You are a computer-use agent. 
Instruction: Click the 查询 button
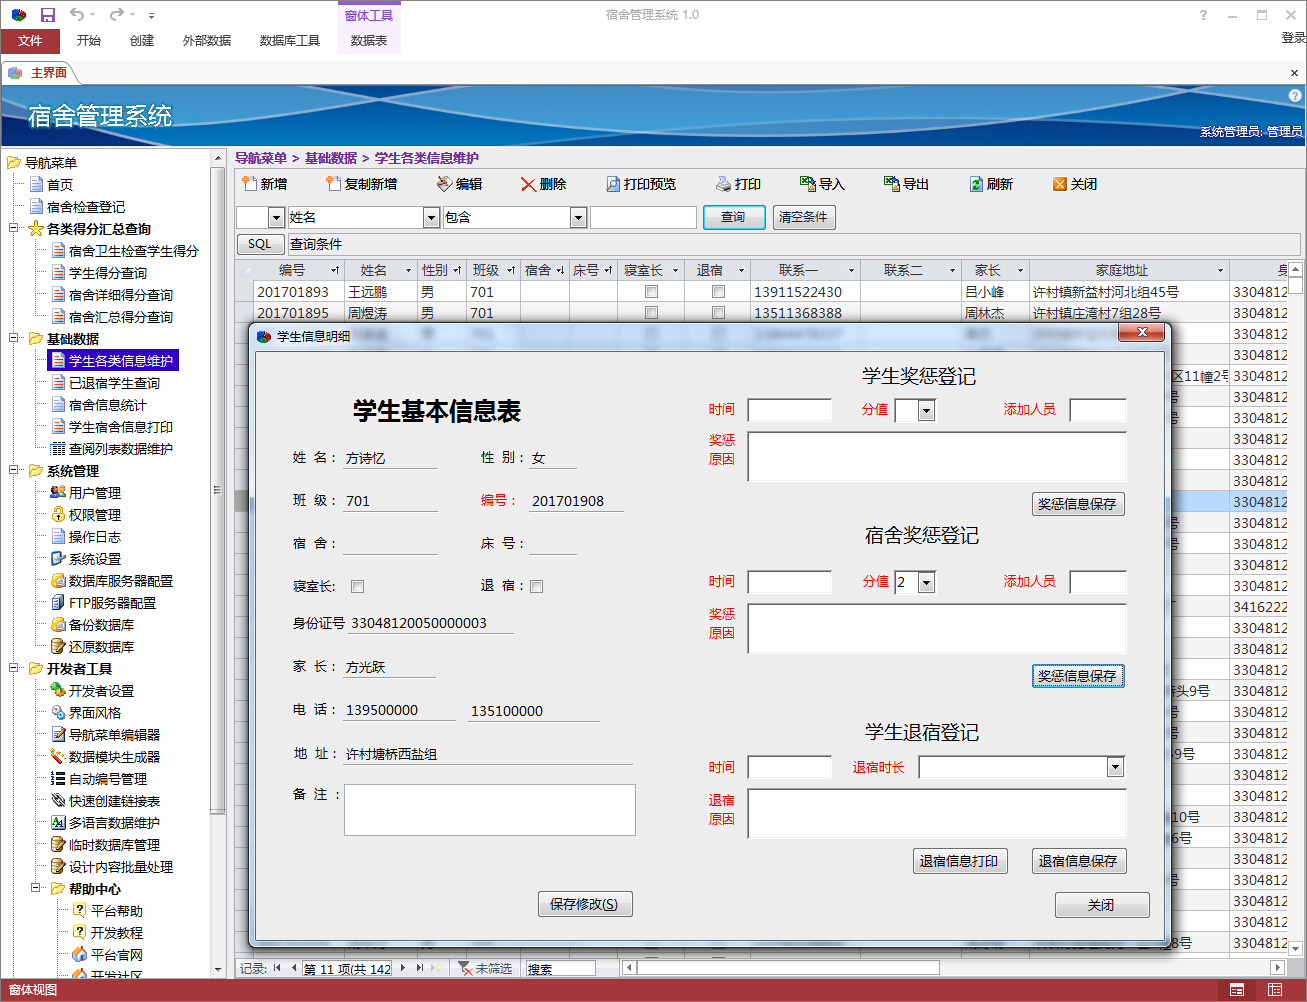point(734,217)
